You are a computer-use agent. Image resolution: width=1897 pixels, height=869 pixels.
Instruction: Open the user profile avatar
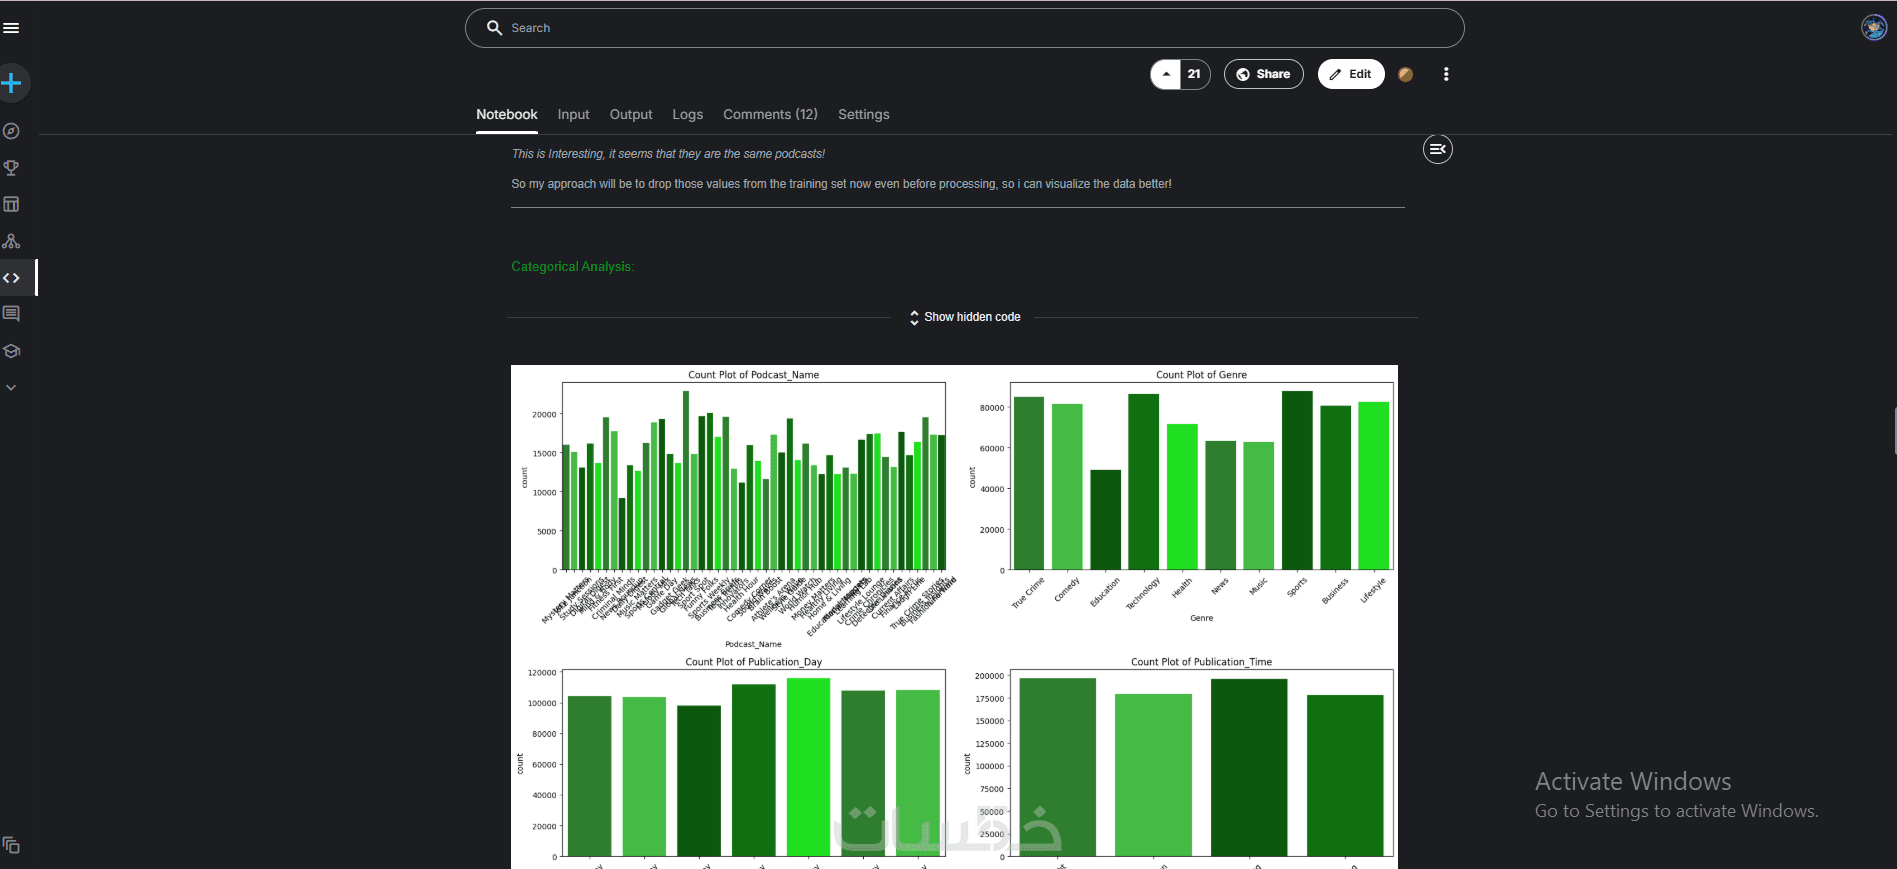(1873, 28)
